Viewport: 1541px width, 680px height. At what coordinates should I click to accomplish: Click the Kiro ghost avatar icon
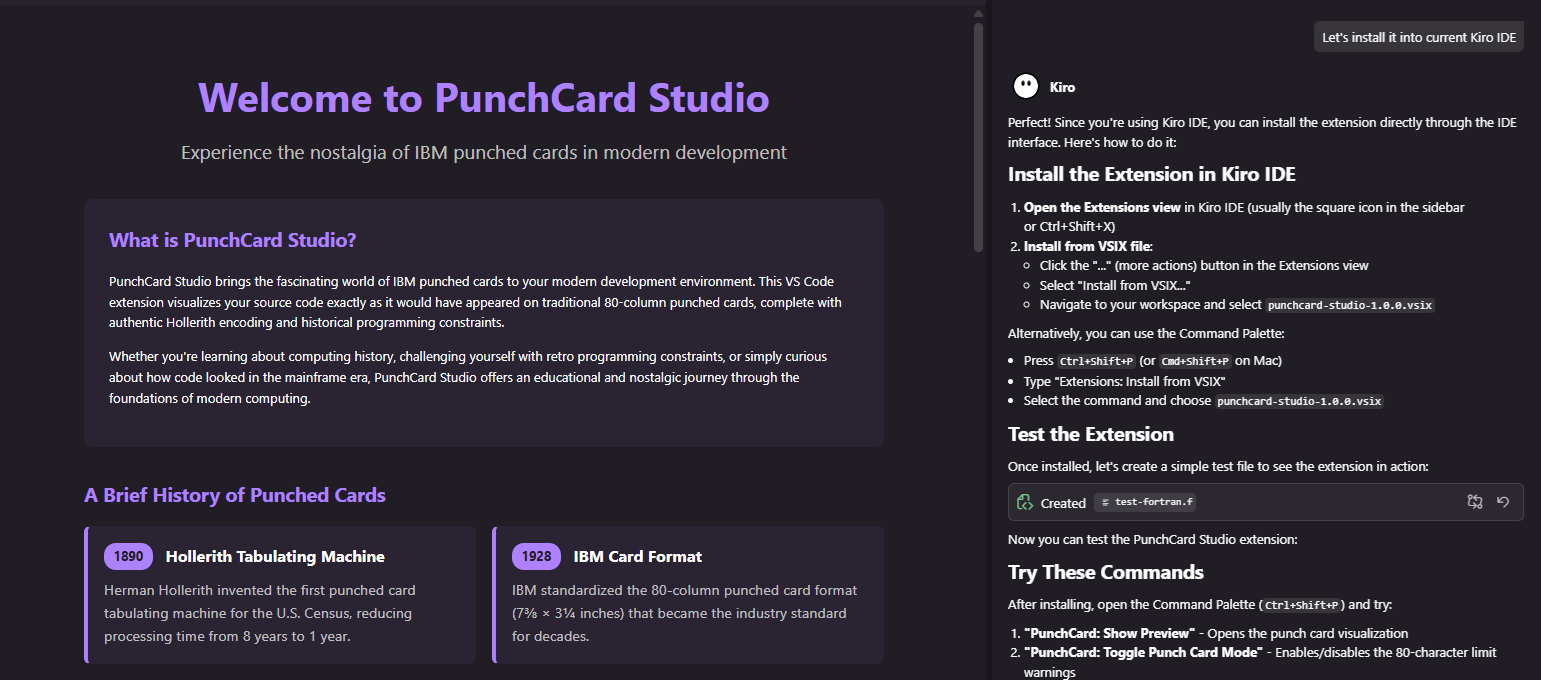click(1025, 87)
